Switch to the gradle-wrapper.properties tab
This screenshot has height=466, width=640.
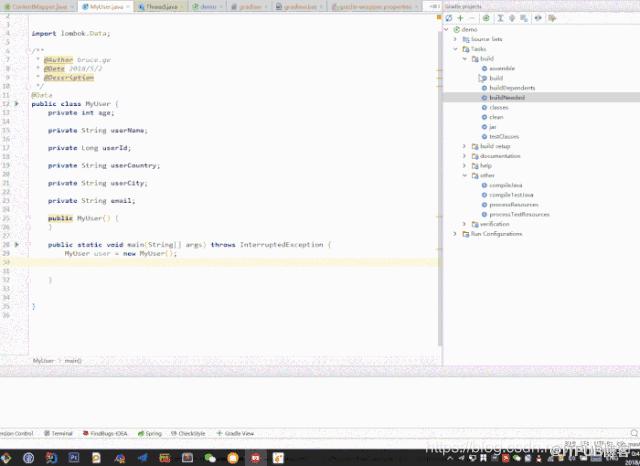(x=374, y=7)
